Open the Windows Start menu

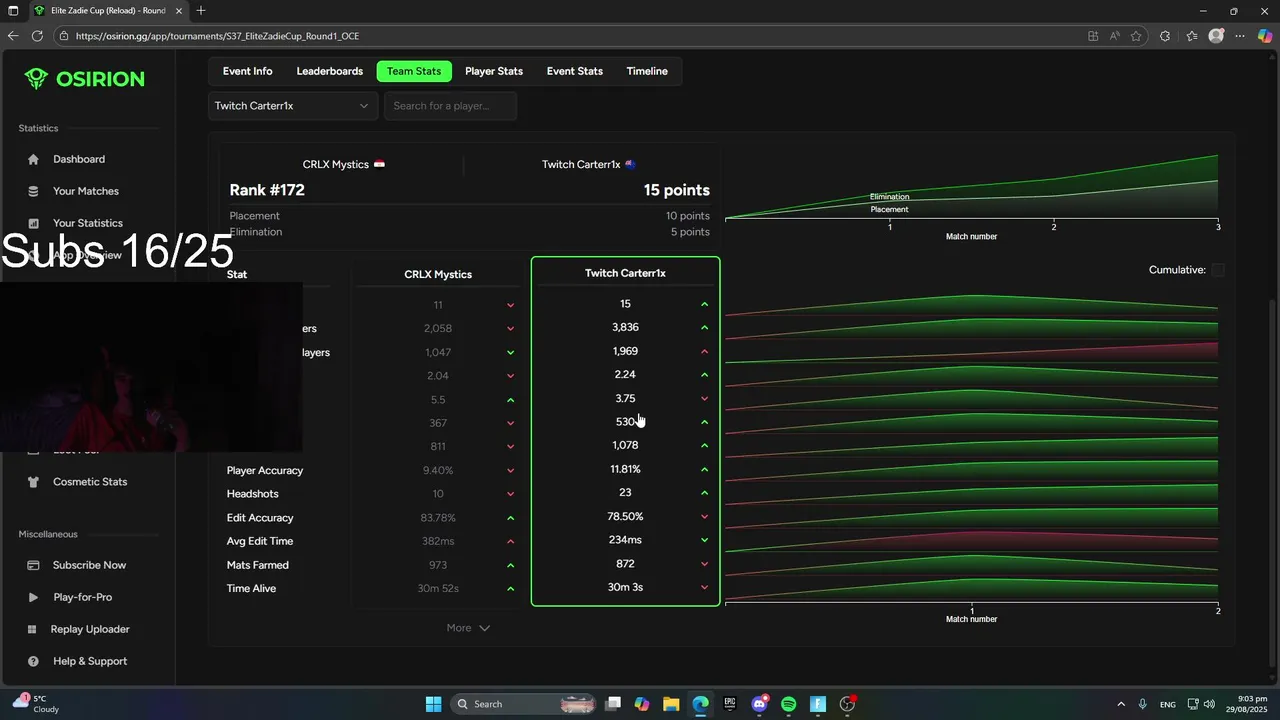click(433, 704)
